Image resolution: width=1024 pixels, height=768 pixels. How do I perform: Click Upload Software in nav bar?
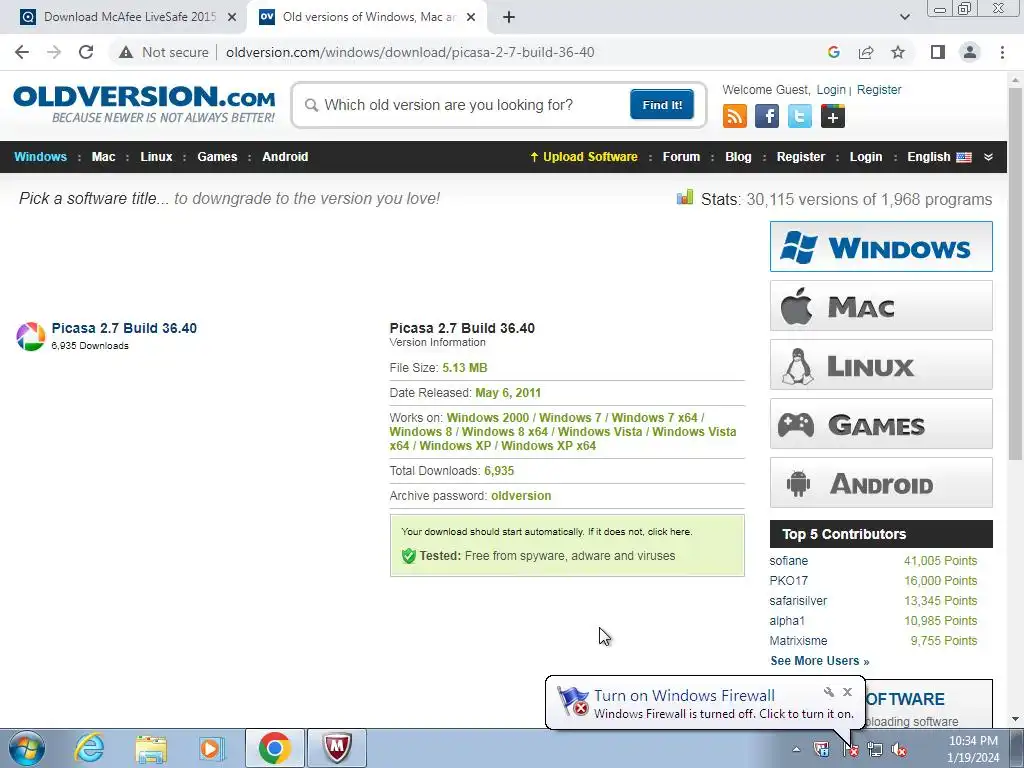pos(584,157)
